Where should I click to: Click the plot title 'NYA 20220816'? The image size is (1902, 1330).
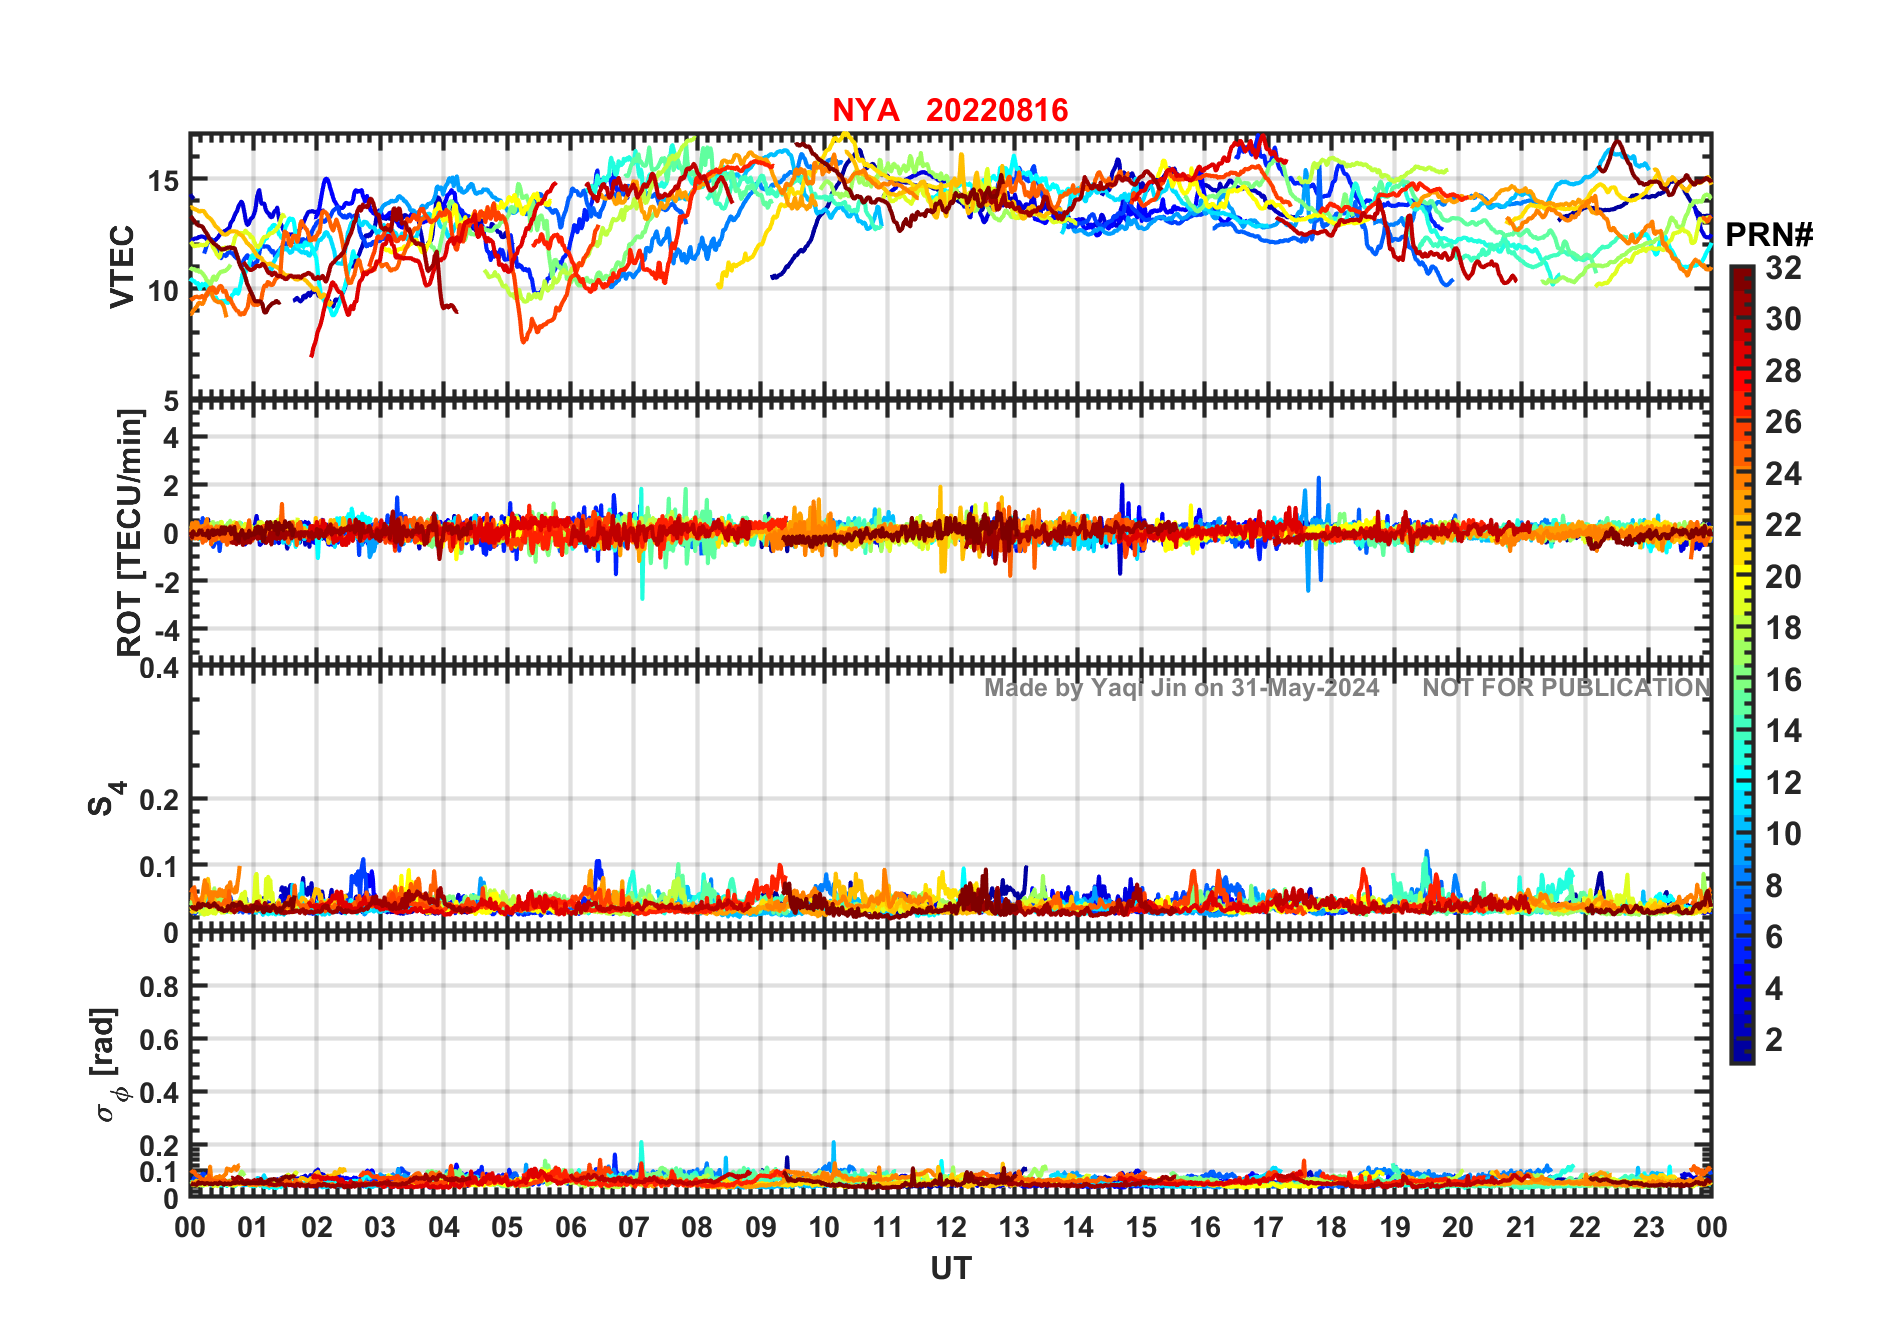[950, 110]
